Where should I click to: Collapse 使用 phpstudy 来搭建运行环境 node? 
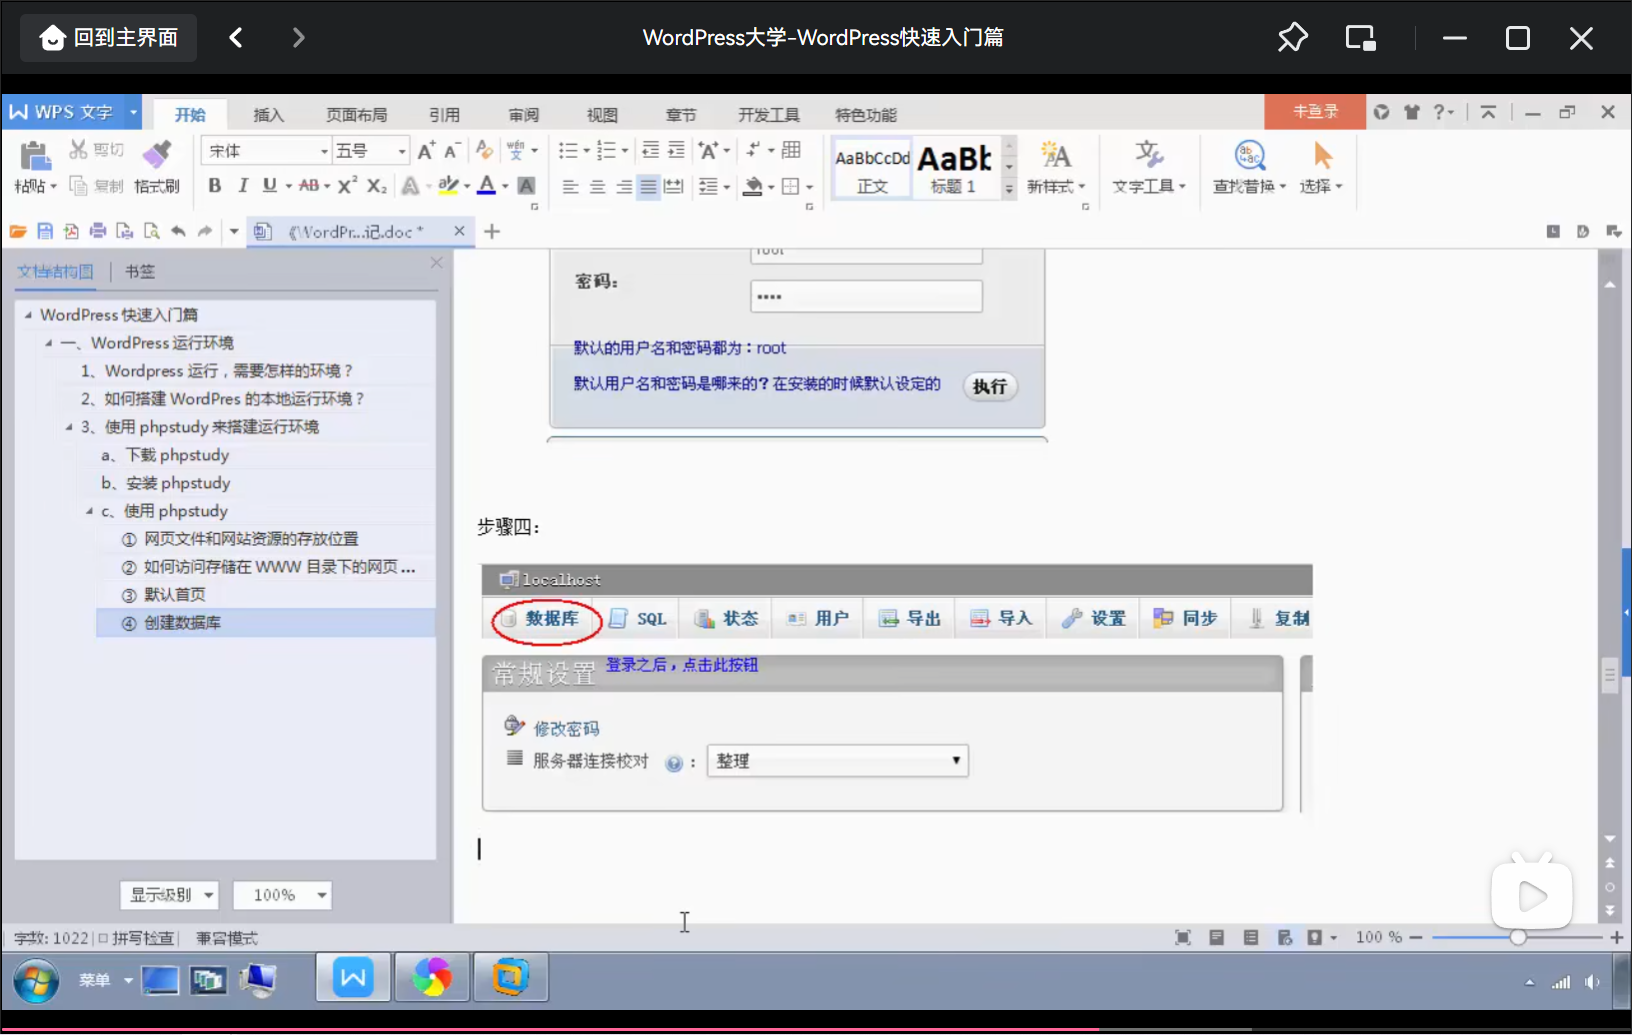click(x=69, y=427)
